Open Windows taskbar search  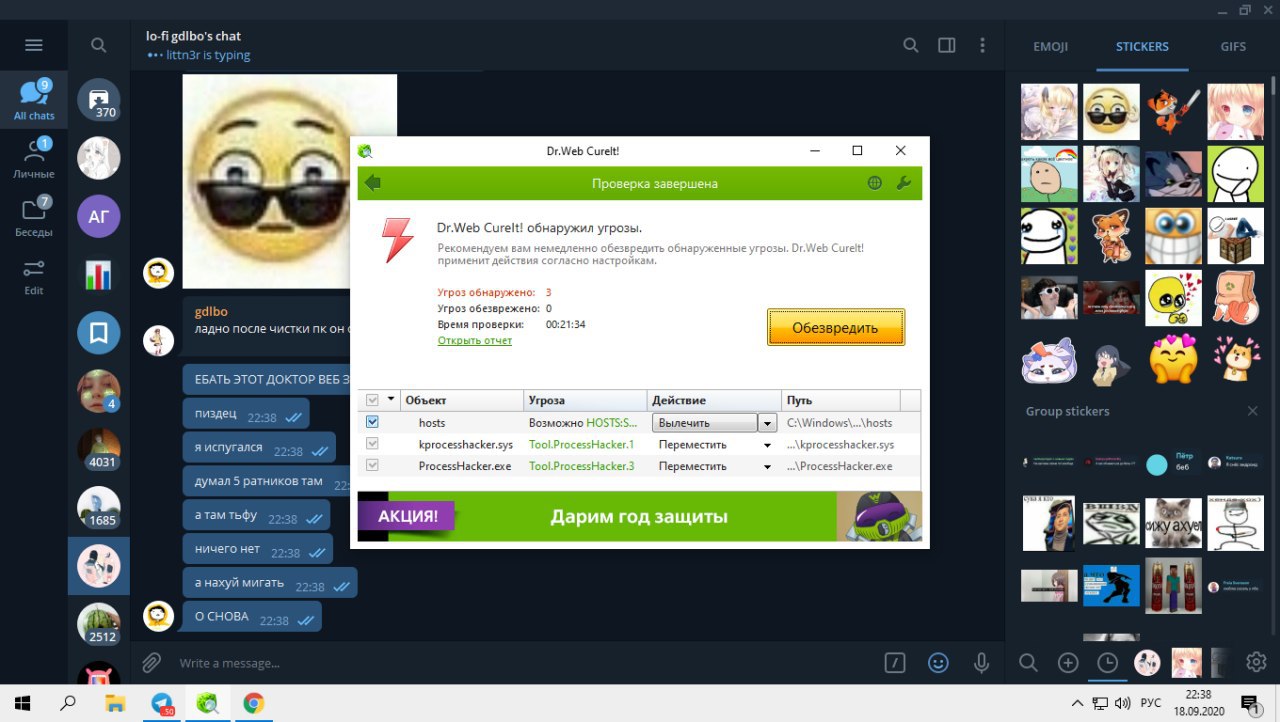coord(68,703)
